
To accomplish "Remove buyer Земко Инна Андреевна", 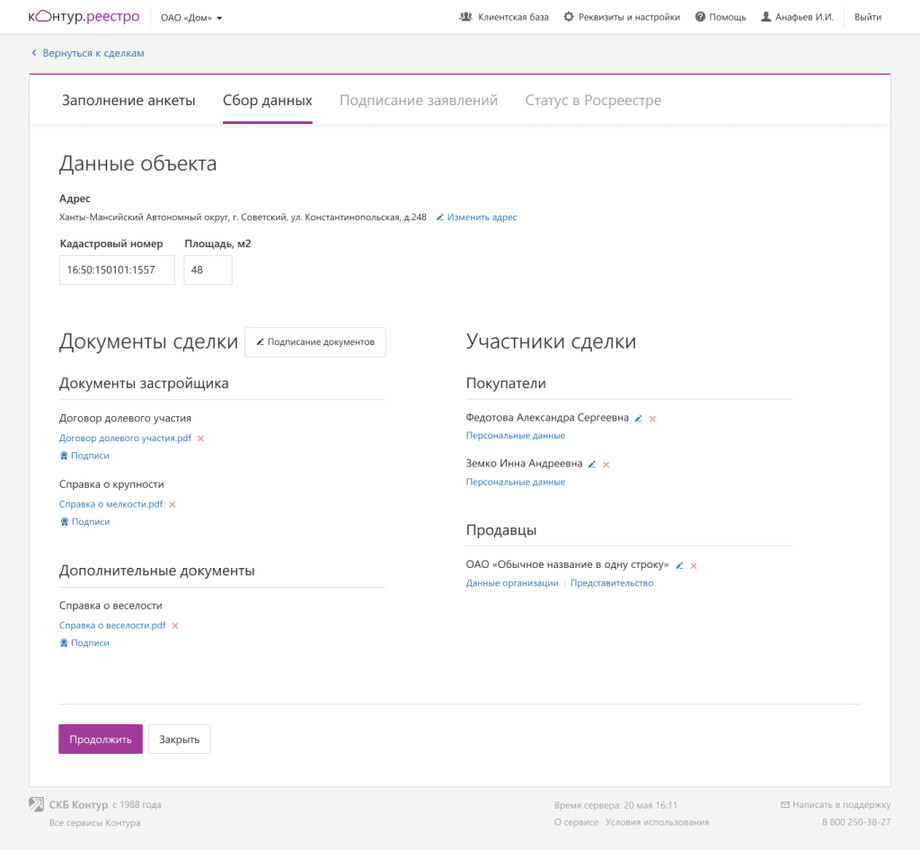I will pos(606,465).
